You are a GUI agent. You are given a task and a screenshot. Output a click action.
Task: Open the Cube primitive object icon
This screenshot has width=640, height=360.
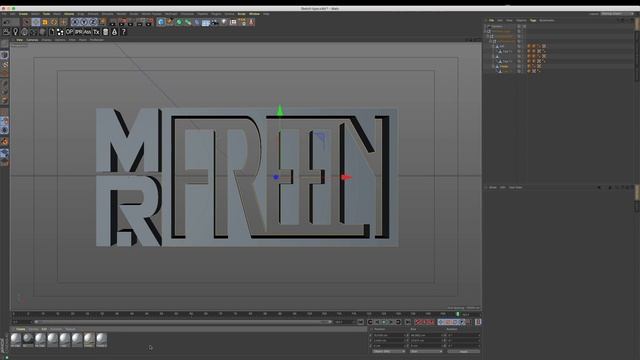click(161, 22)
